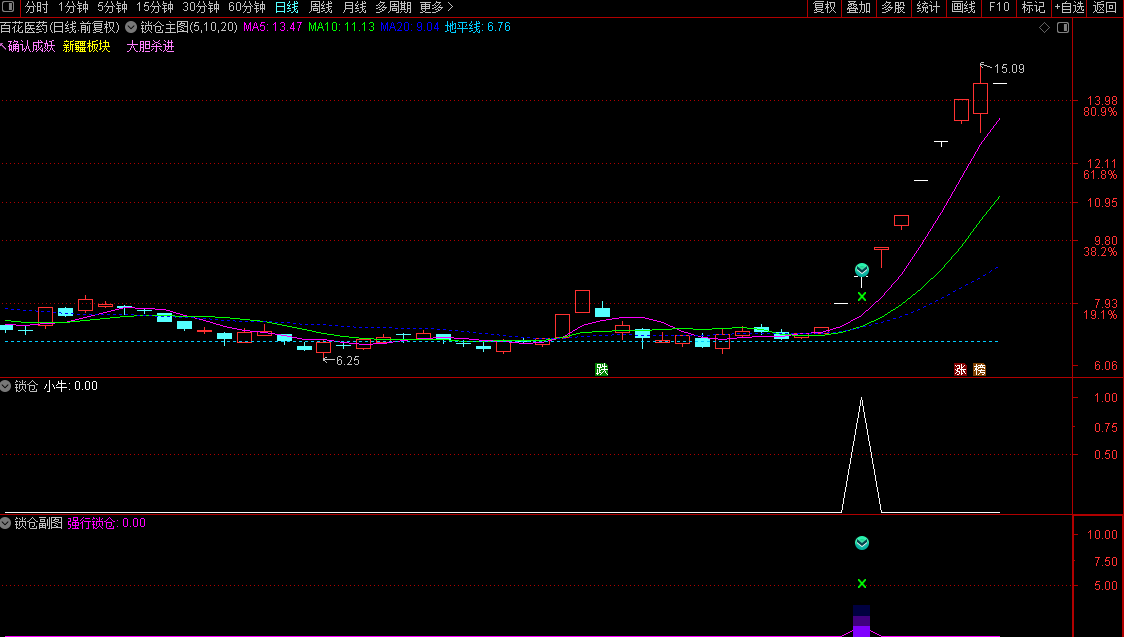Open the 统计 statistics button
Screen dimensions: 1124x637
(x=928, y=7)
